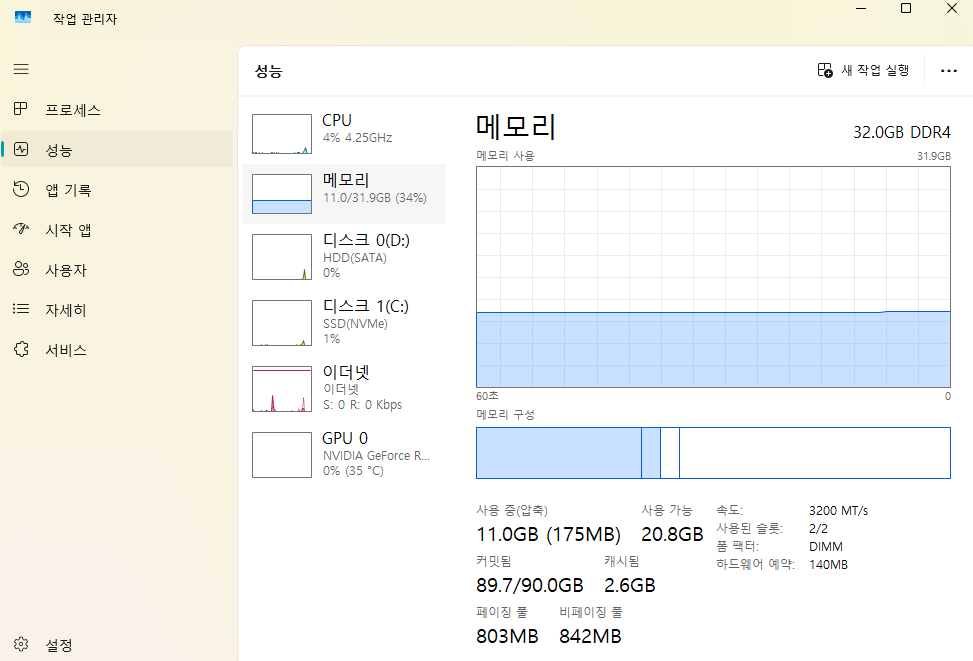Viewport: 973px width, 661px height.
Task: Open the three-dot more options menu
Action: [x=949, y=71]
